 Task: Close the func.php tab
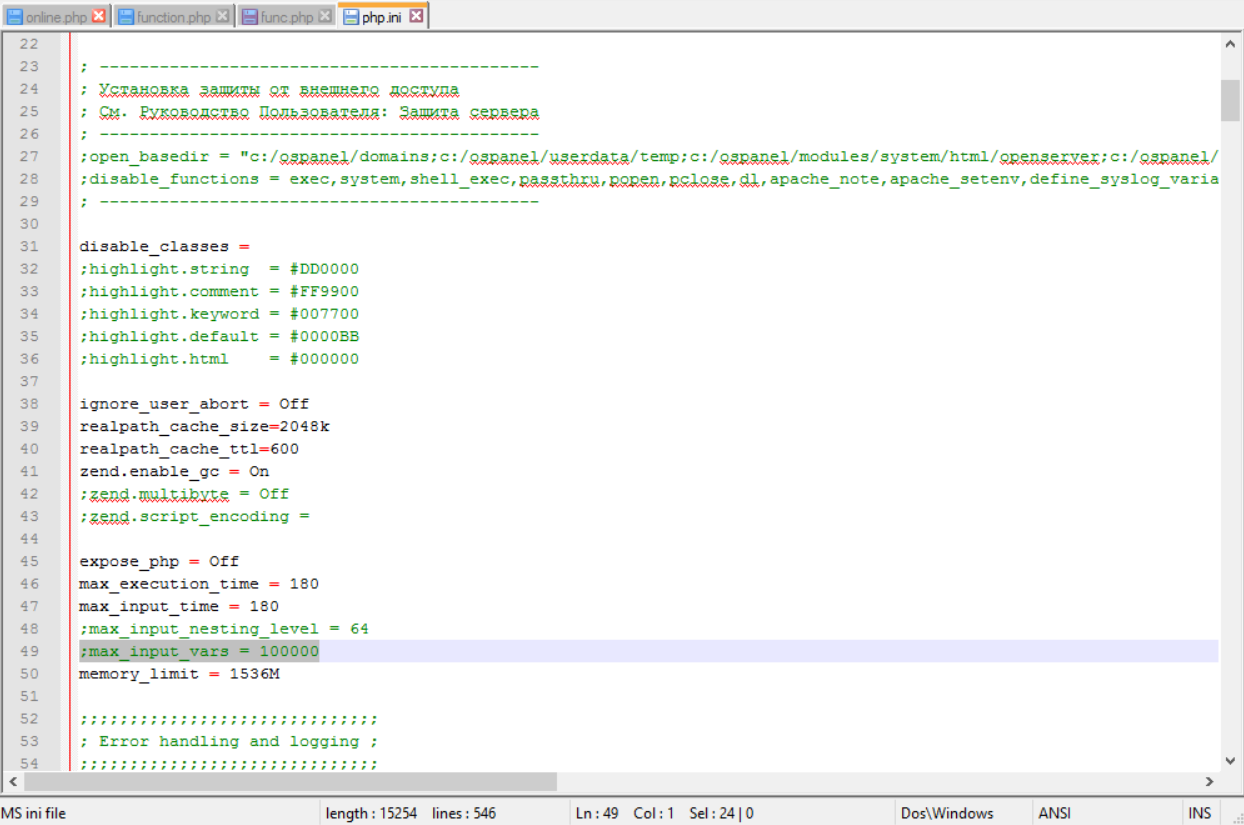pos(324,17)
